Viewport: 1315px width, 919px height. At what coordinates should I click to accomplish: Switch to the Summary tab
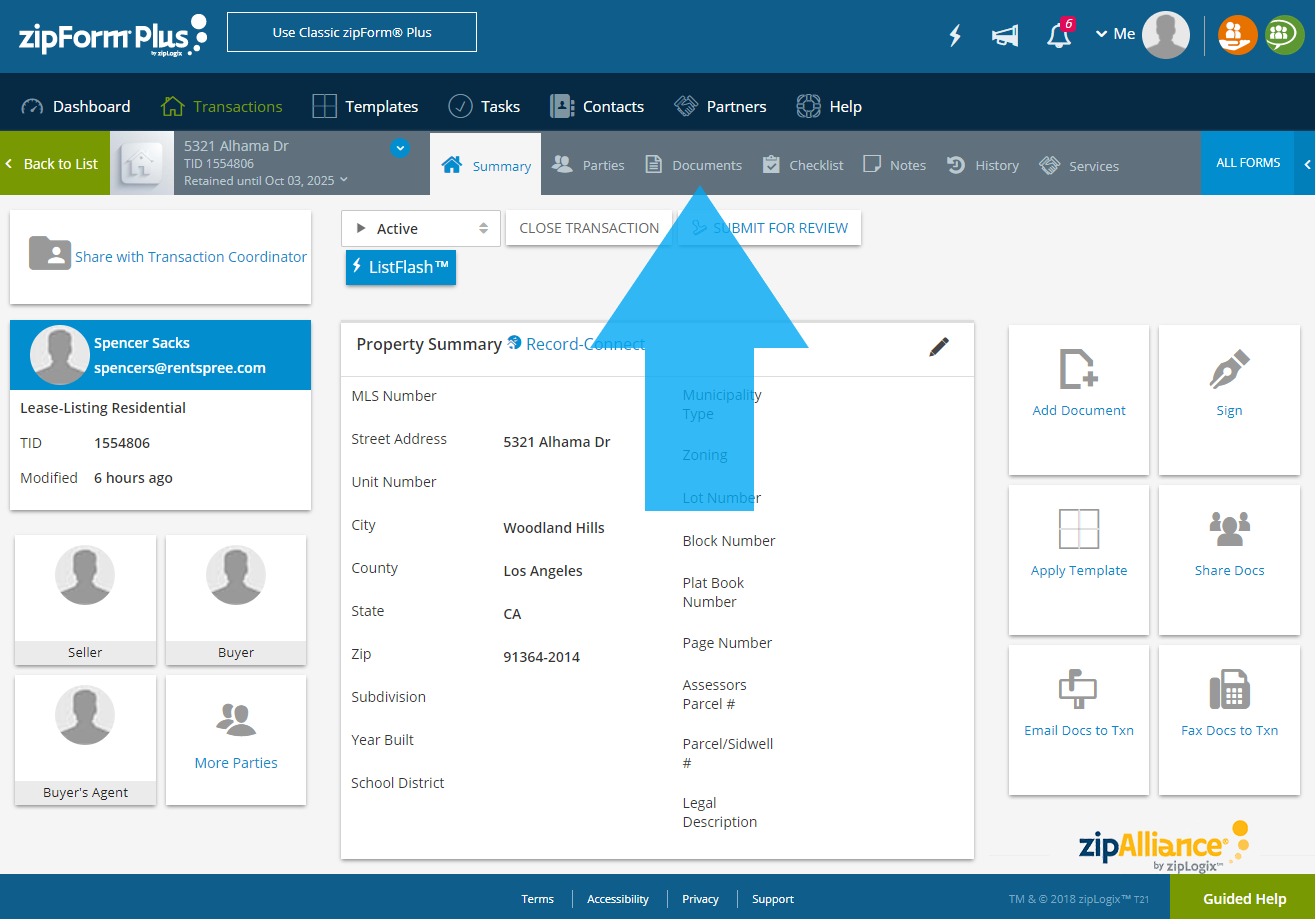(x=486, y=165)
